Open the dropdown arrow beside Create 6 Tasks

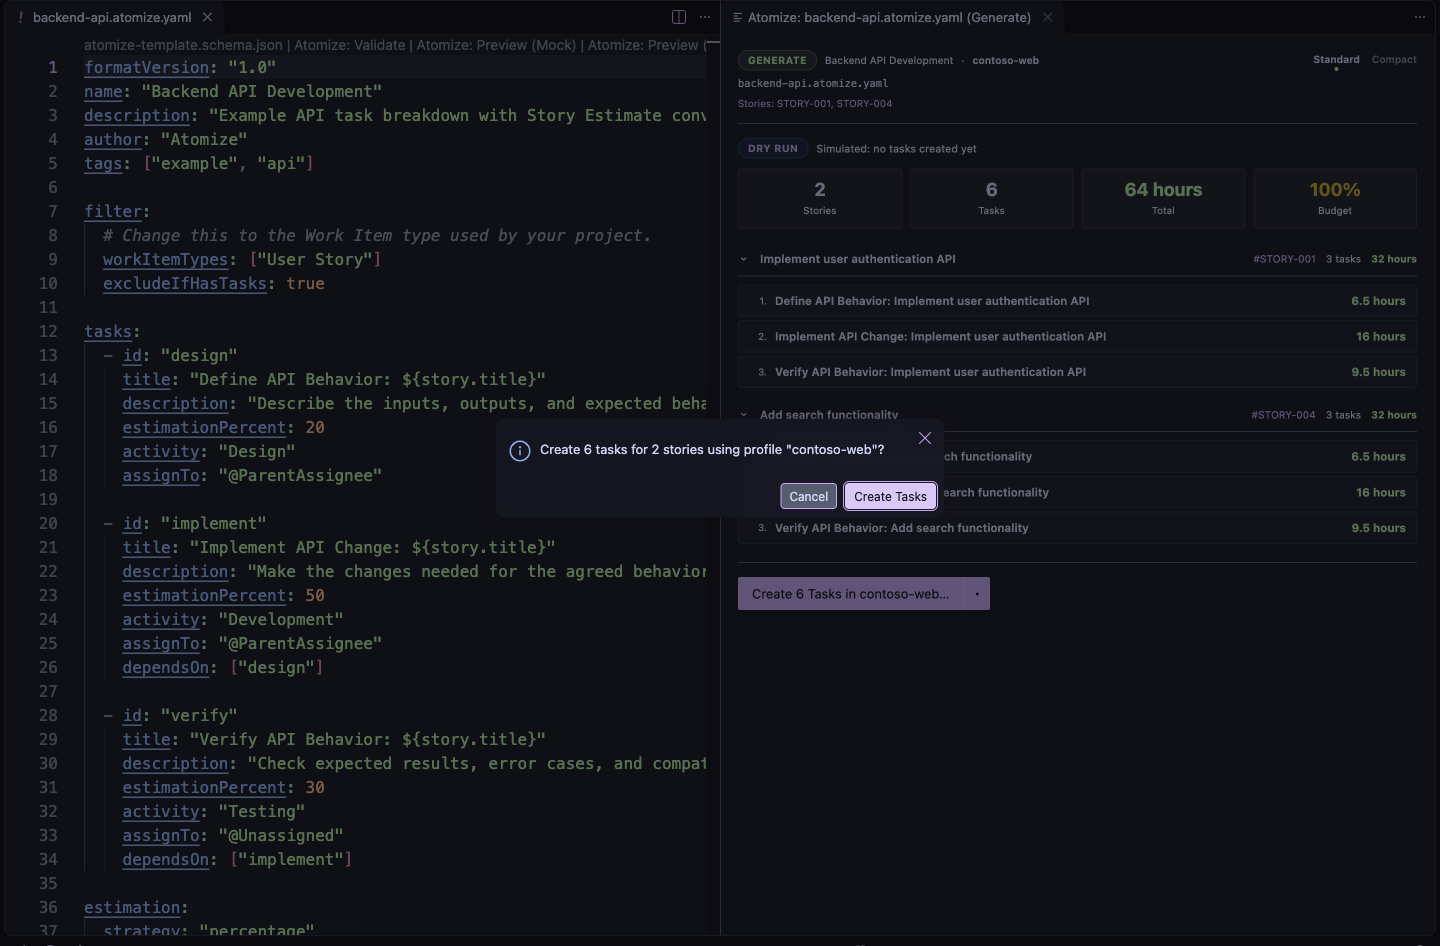[x=977, y=594]
